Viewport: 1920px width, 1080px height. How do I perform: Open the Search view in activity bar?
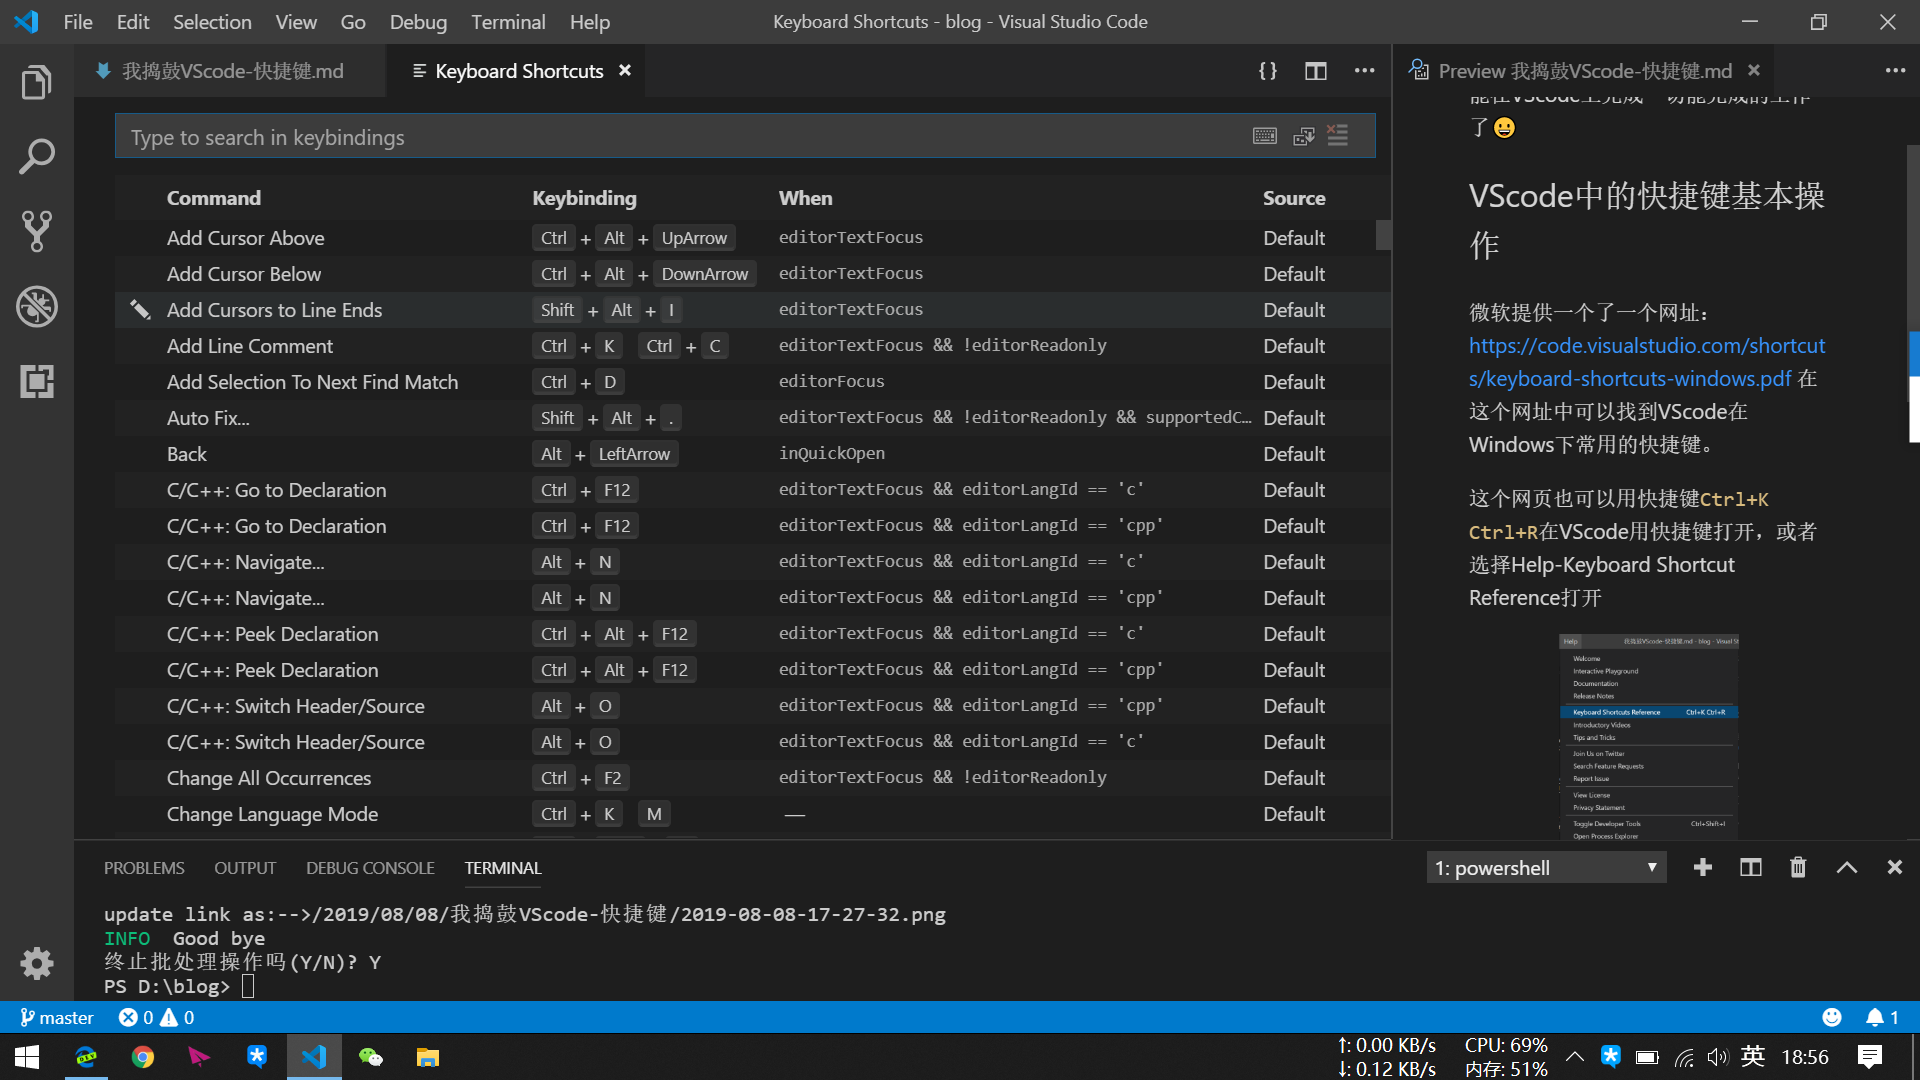(x=37, y=157)
